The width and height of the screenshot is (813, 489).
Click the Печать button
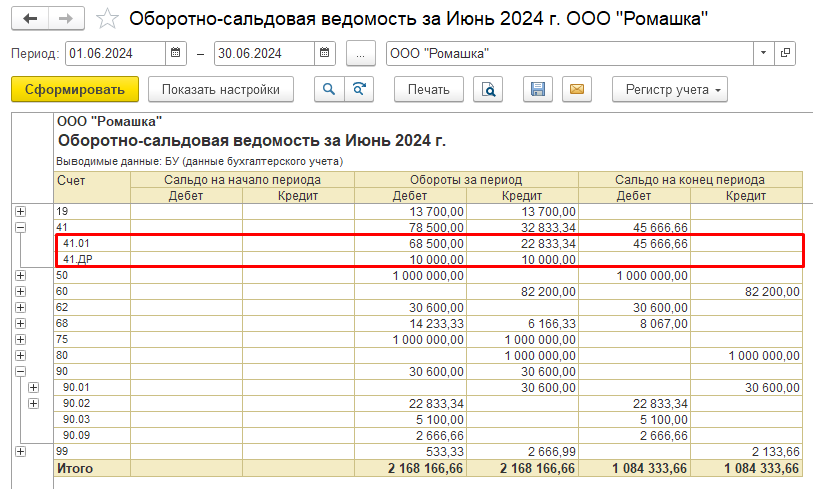(429, 90)
